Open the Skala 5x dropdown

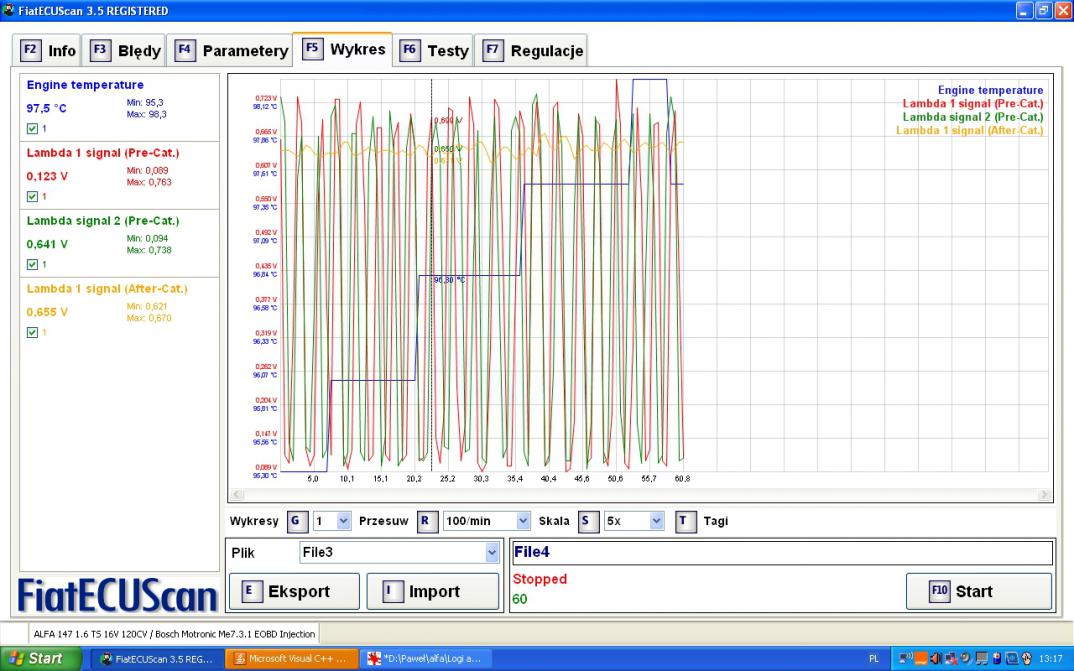coord(656,521)
